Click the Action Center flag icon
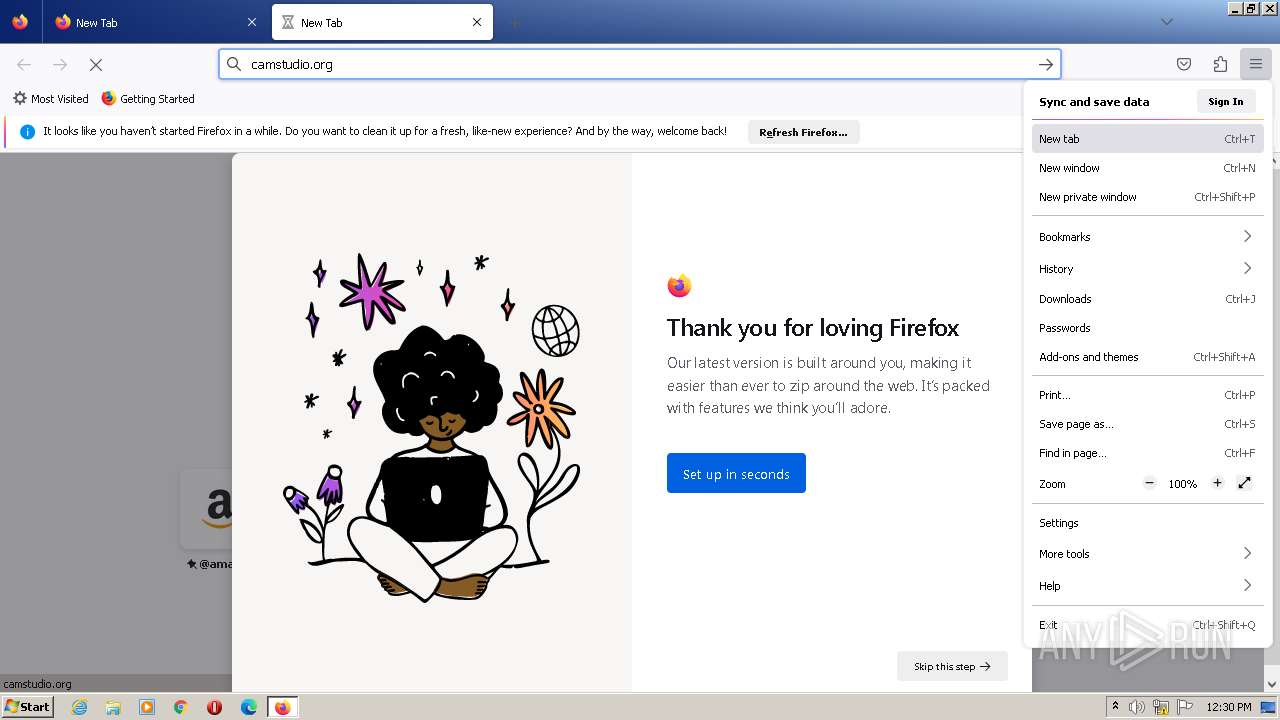 1185,707
